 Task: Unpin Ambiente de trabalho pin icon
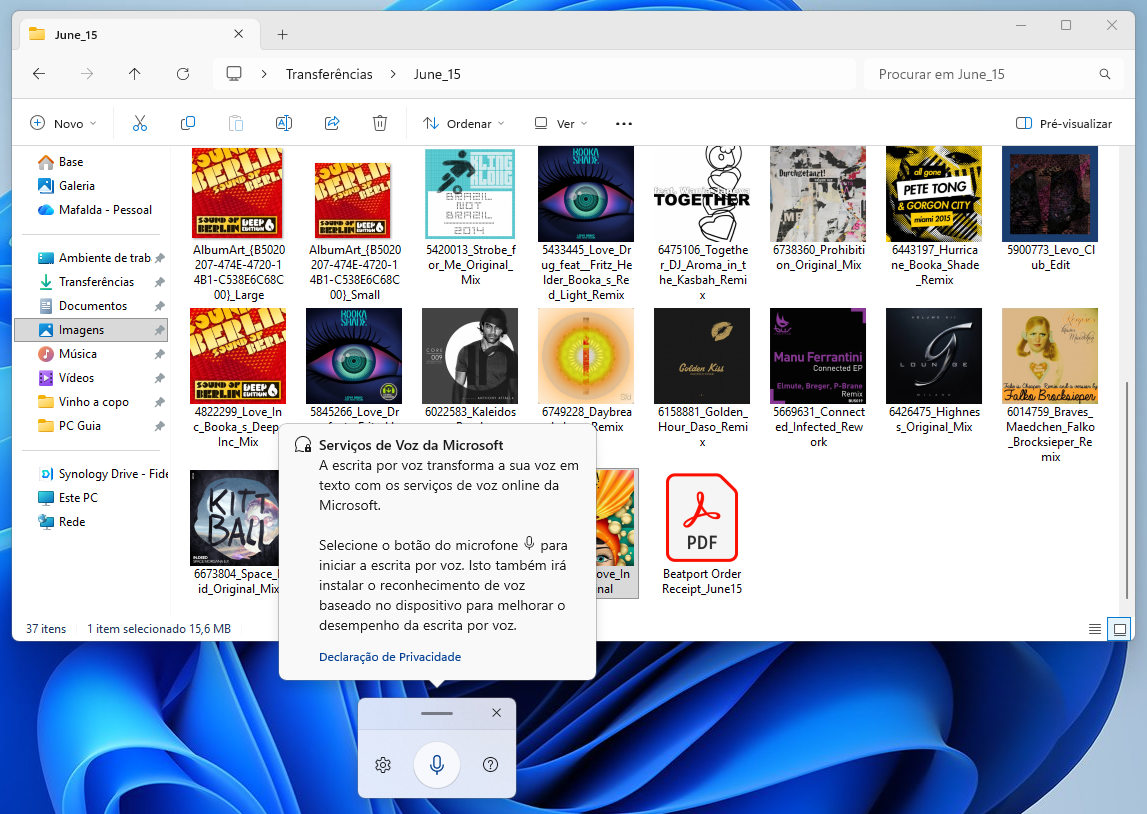[159, 258]
